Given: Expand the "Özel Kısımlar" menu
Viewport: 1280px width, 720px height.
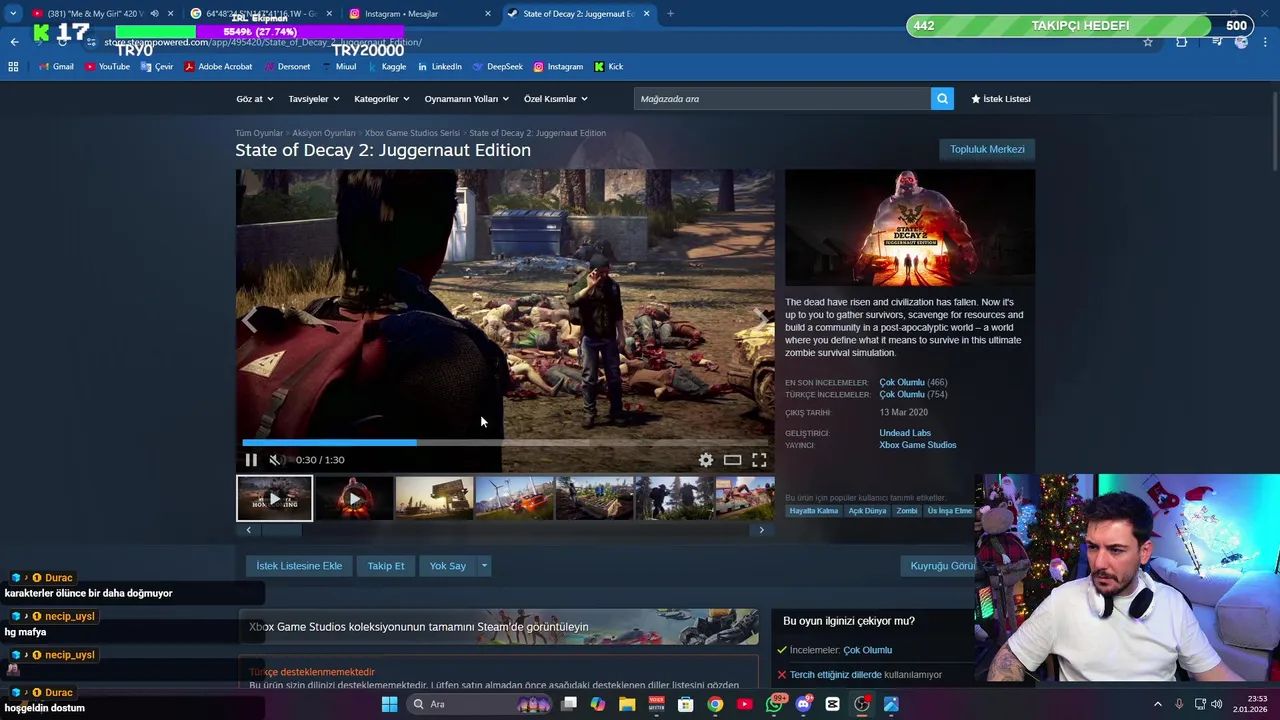Looking at the screenshot, I should 556,99.
